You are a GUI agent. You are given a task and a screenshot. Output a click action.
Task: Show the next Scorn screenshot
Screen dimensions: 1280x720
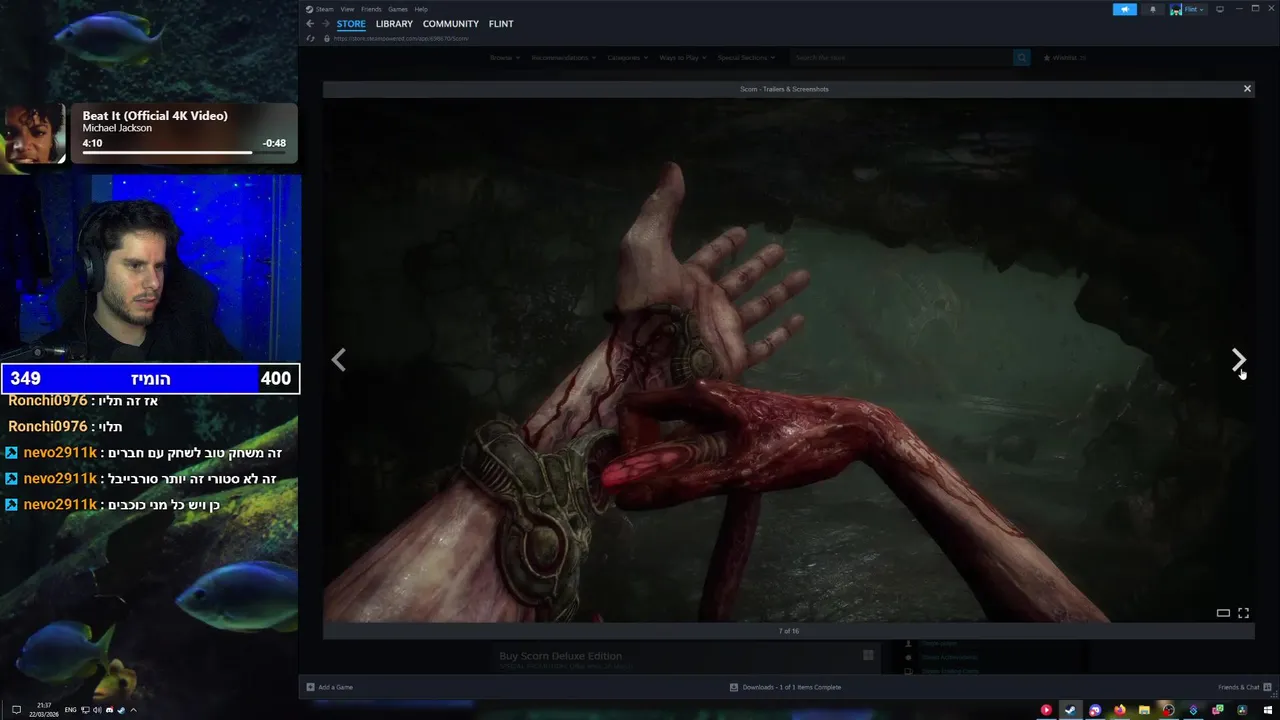(x=1238, y=359)
